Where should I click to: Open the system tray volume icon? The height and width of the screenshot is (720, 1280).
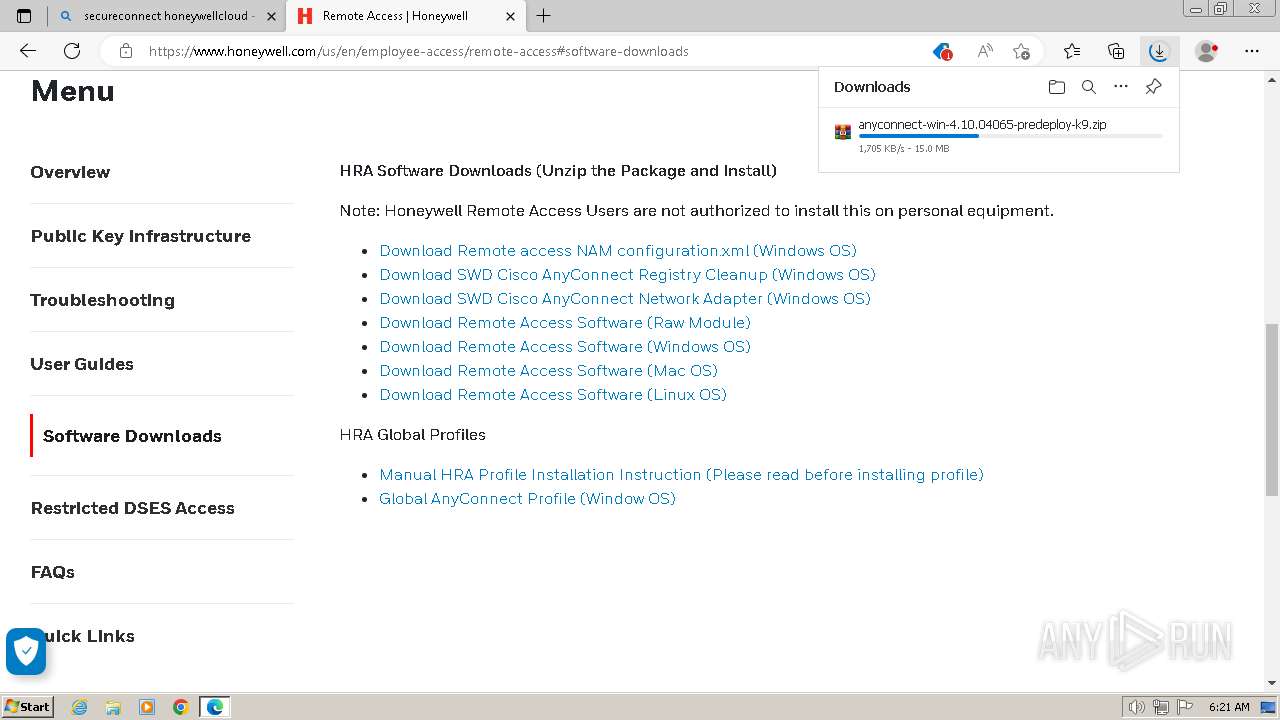click(x=1137, y=707)
